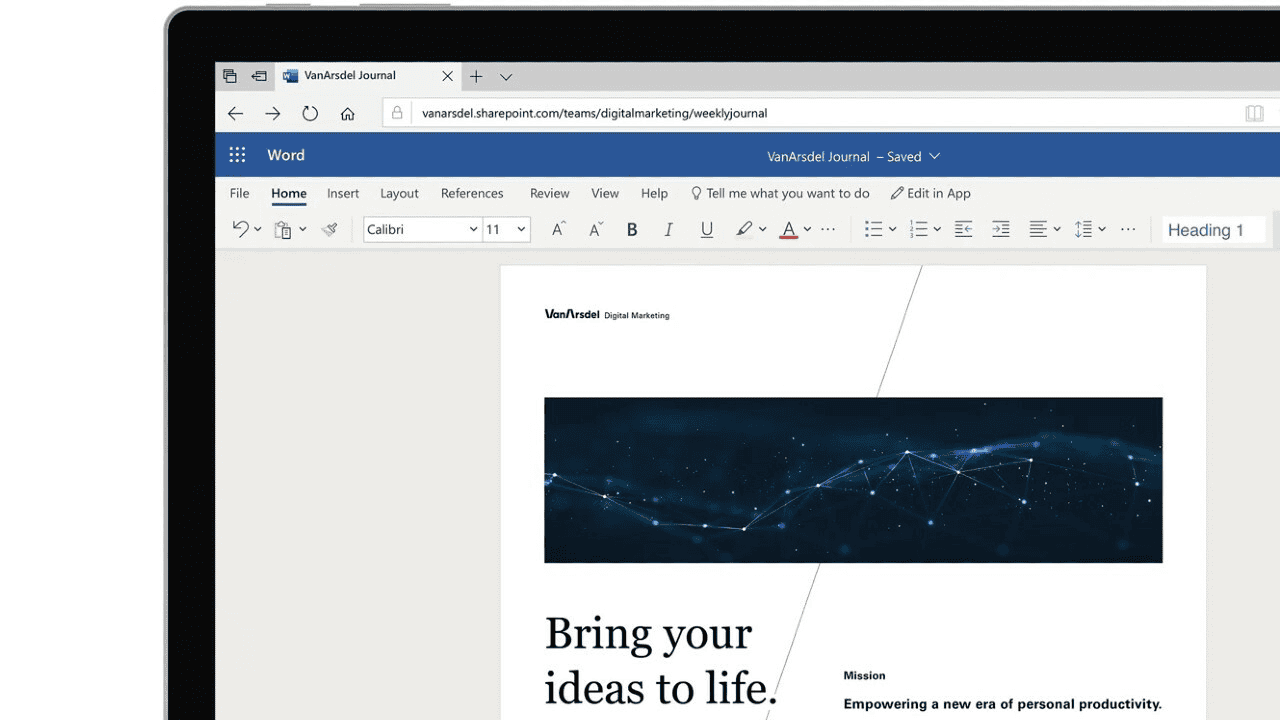Viewport: 1280px width, 720px height.
Task: Open the References tab
Action: click(x=472, y=193)
